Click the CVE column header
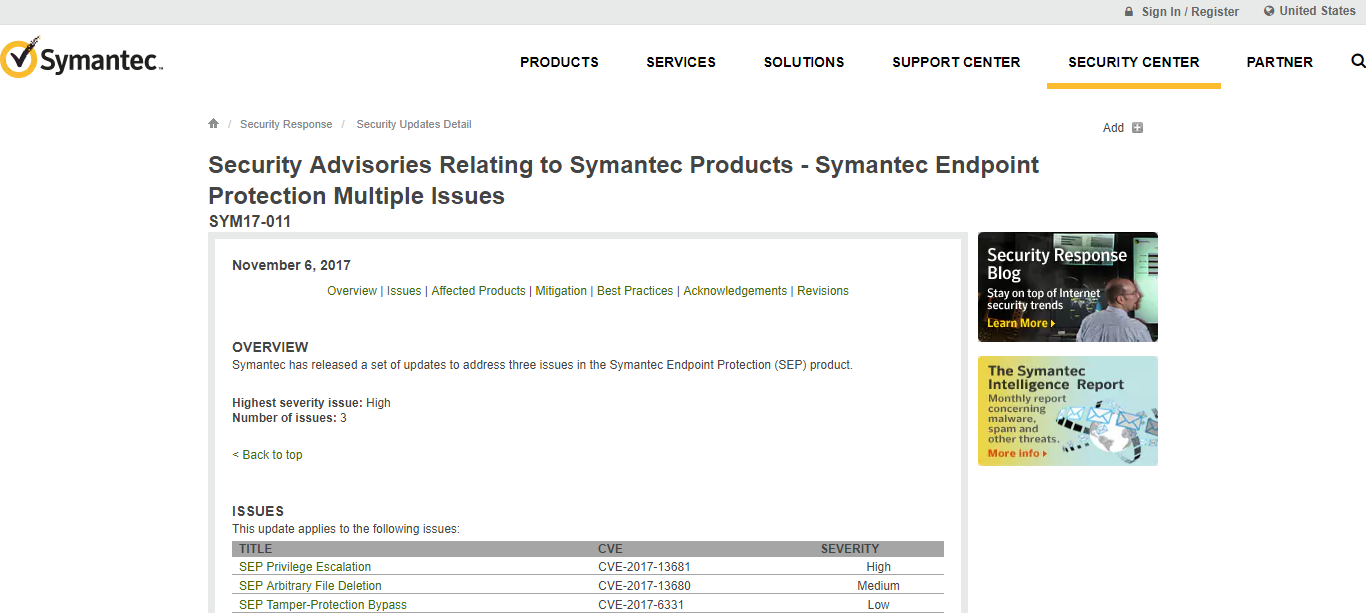1366x613 pixels. coord(610,549)
